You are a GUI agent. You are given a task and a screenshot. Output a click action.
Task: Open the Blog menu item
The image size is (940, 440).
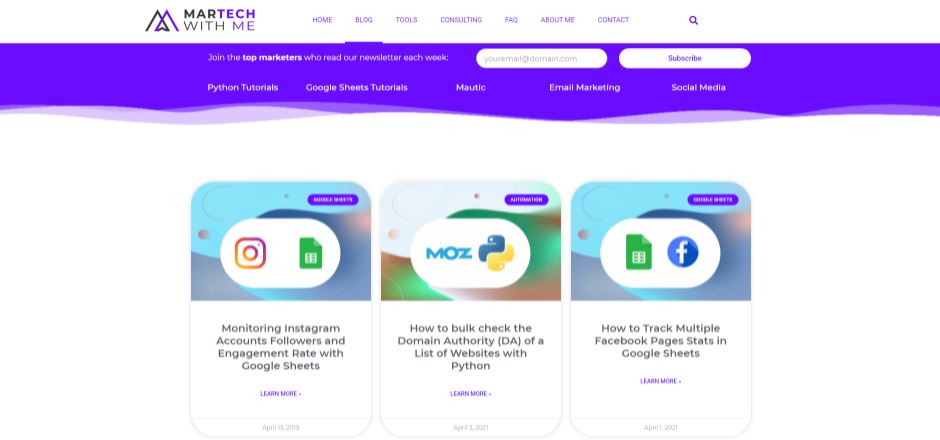(x=364, y=20)
